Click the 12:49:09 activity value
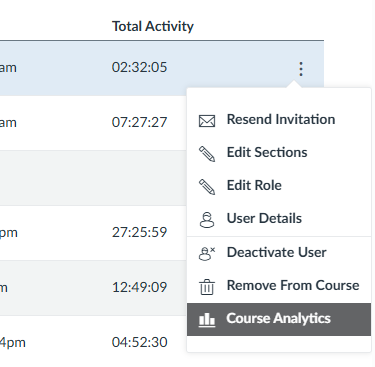The height and width of the screenshot is (367, 375). coord(139,287)
